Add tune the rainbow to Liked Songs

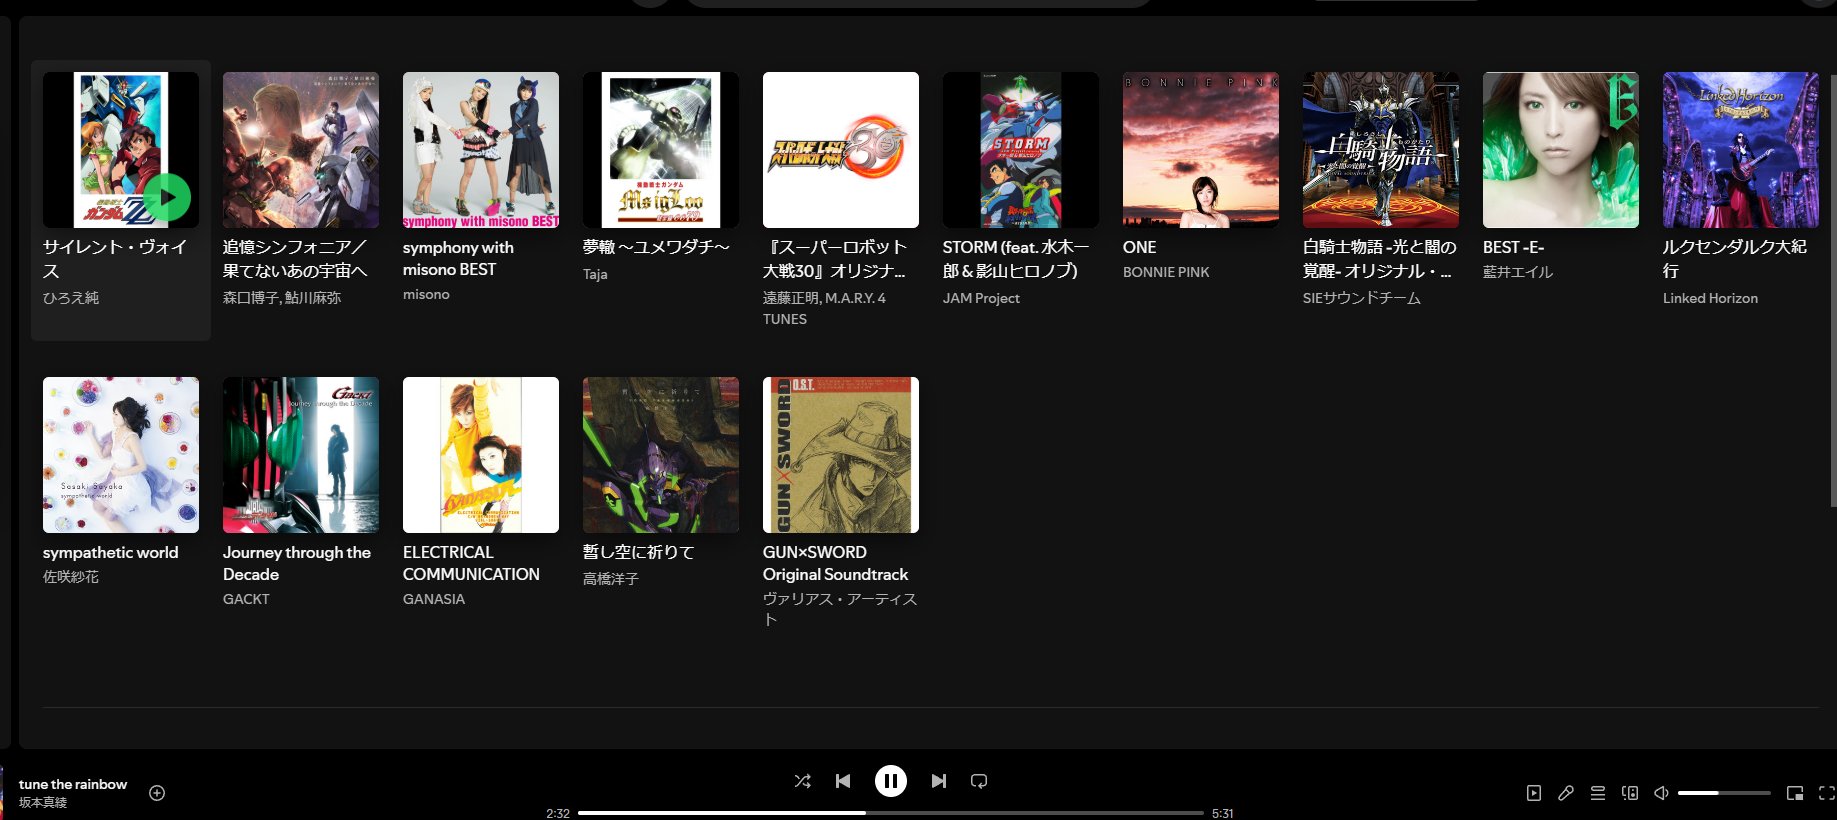click(157, 793)
